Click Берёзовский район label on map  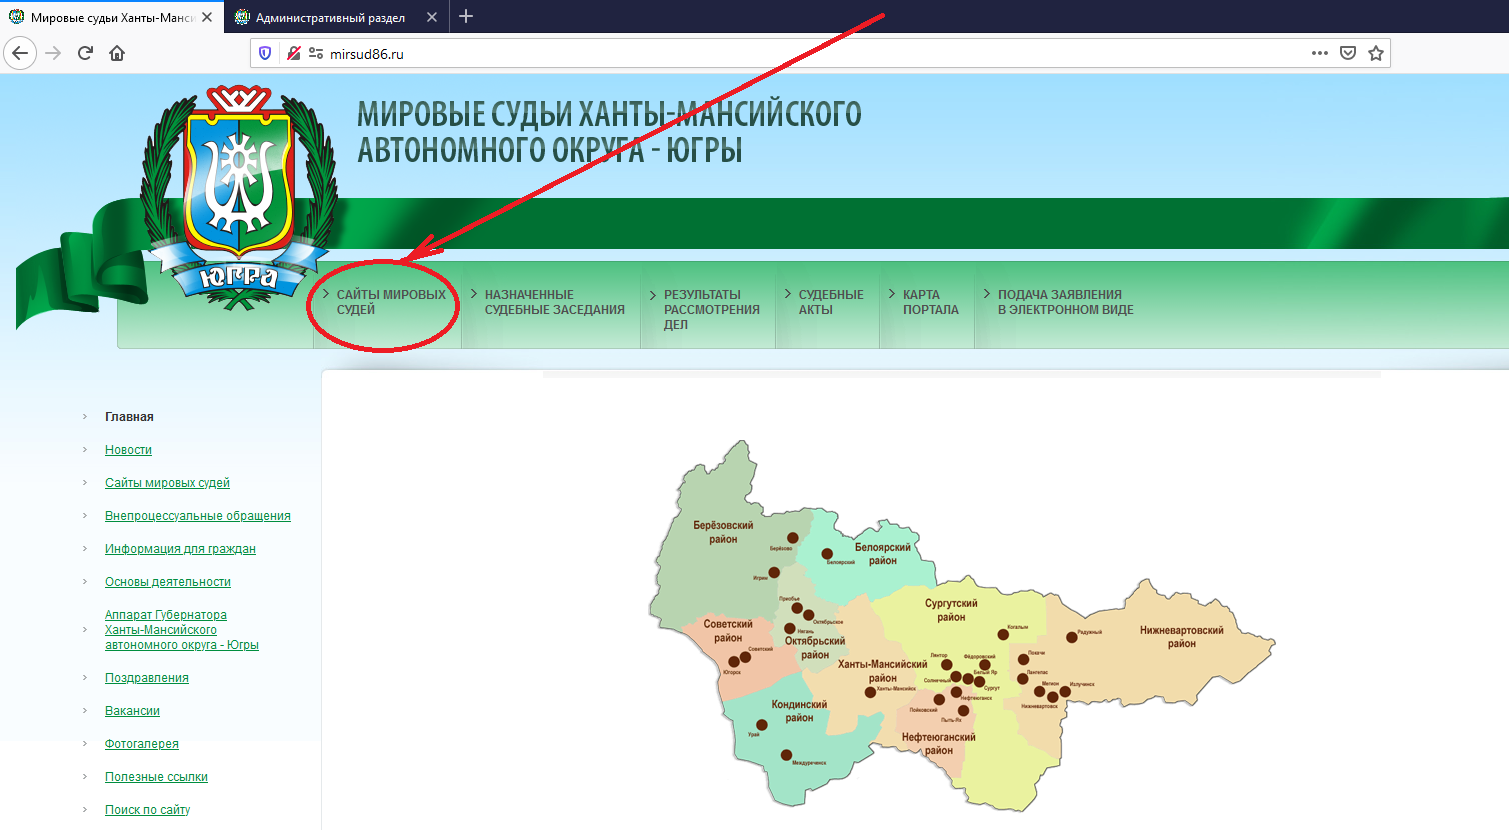click(723, 532)
